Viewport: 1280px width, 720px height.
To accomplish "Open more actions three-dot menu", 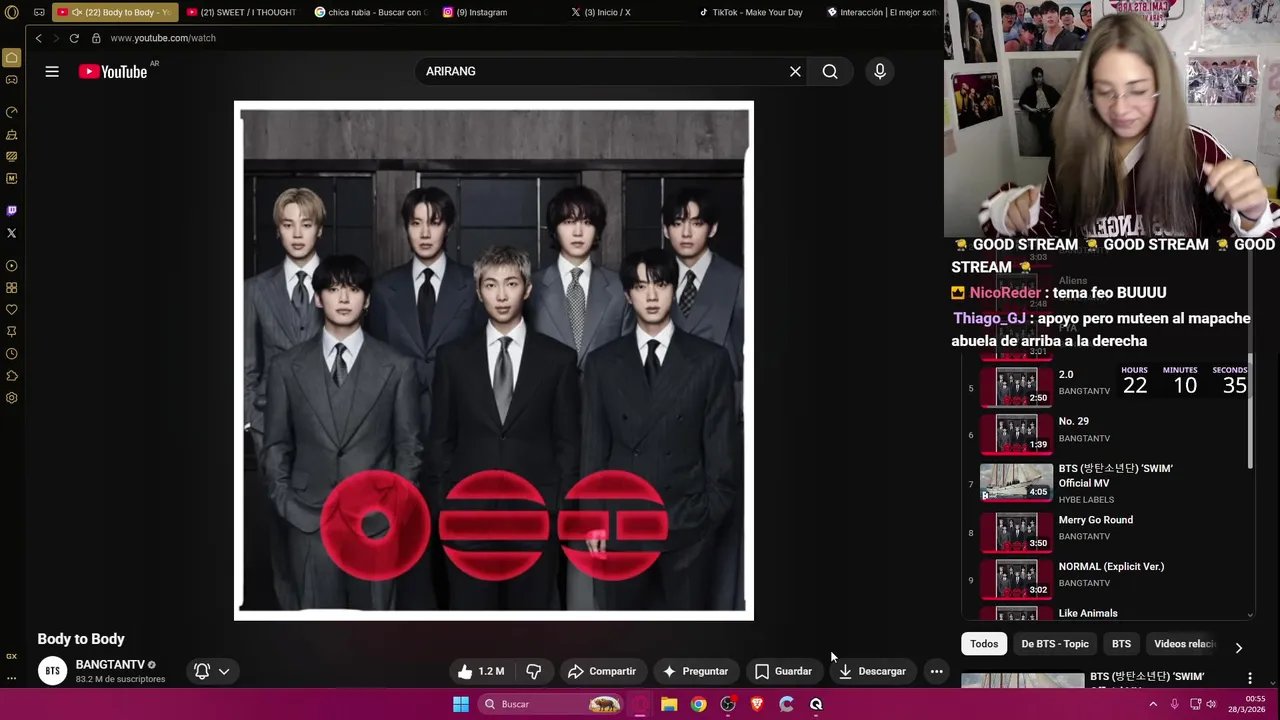I will coord(936,671).
